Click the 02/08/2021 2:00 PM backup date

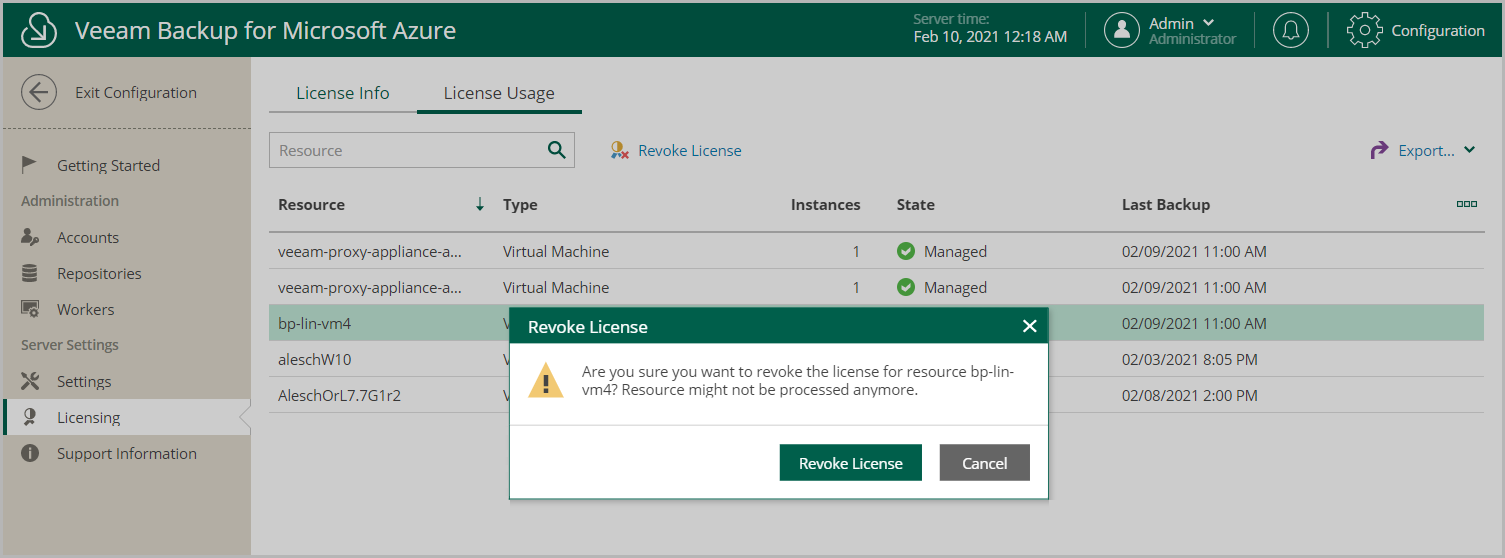pyautogui.click(x=1190, y=395)
